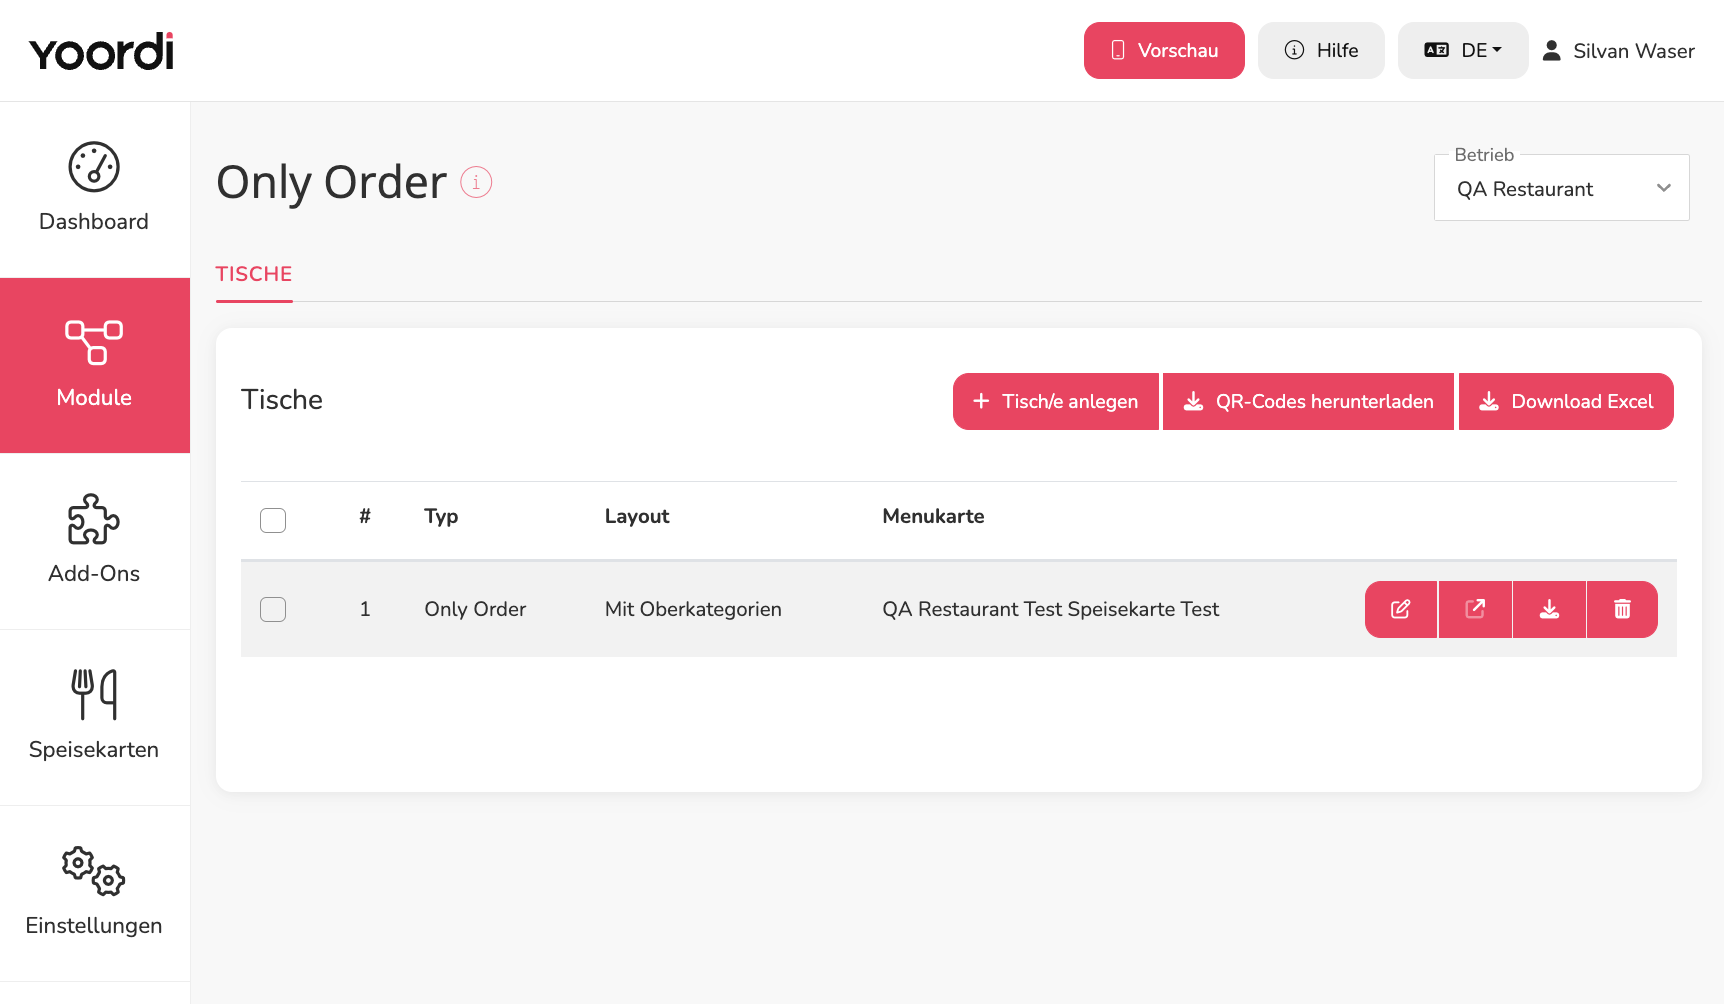Click the info icon beside Only Order

(x=476, y=182)
